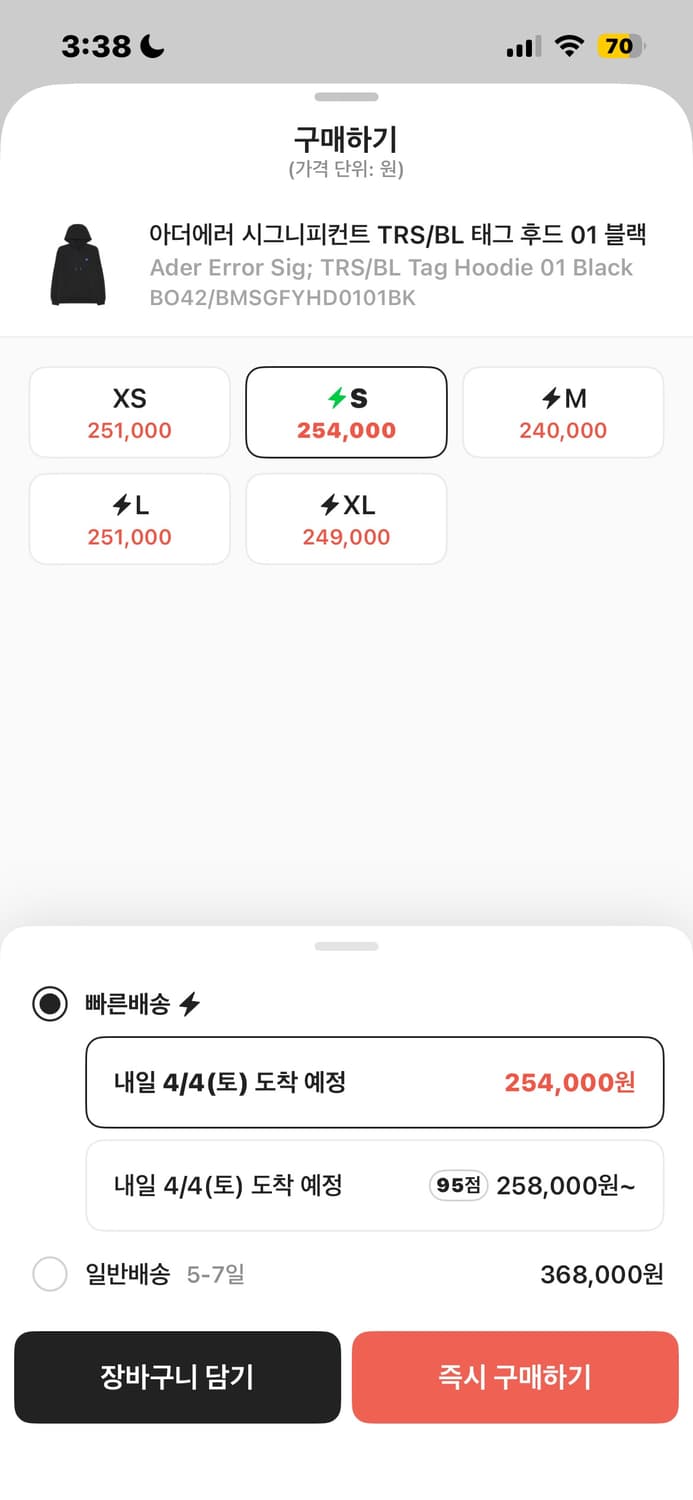Select the 빠른배송 fast shipping radio button

pos(49,1003)
